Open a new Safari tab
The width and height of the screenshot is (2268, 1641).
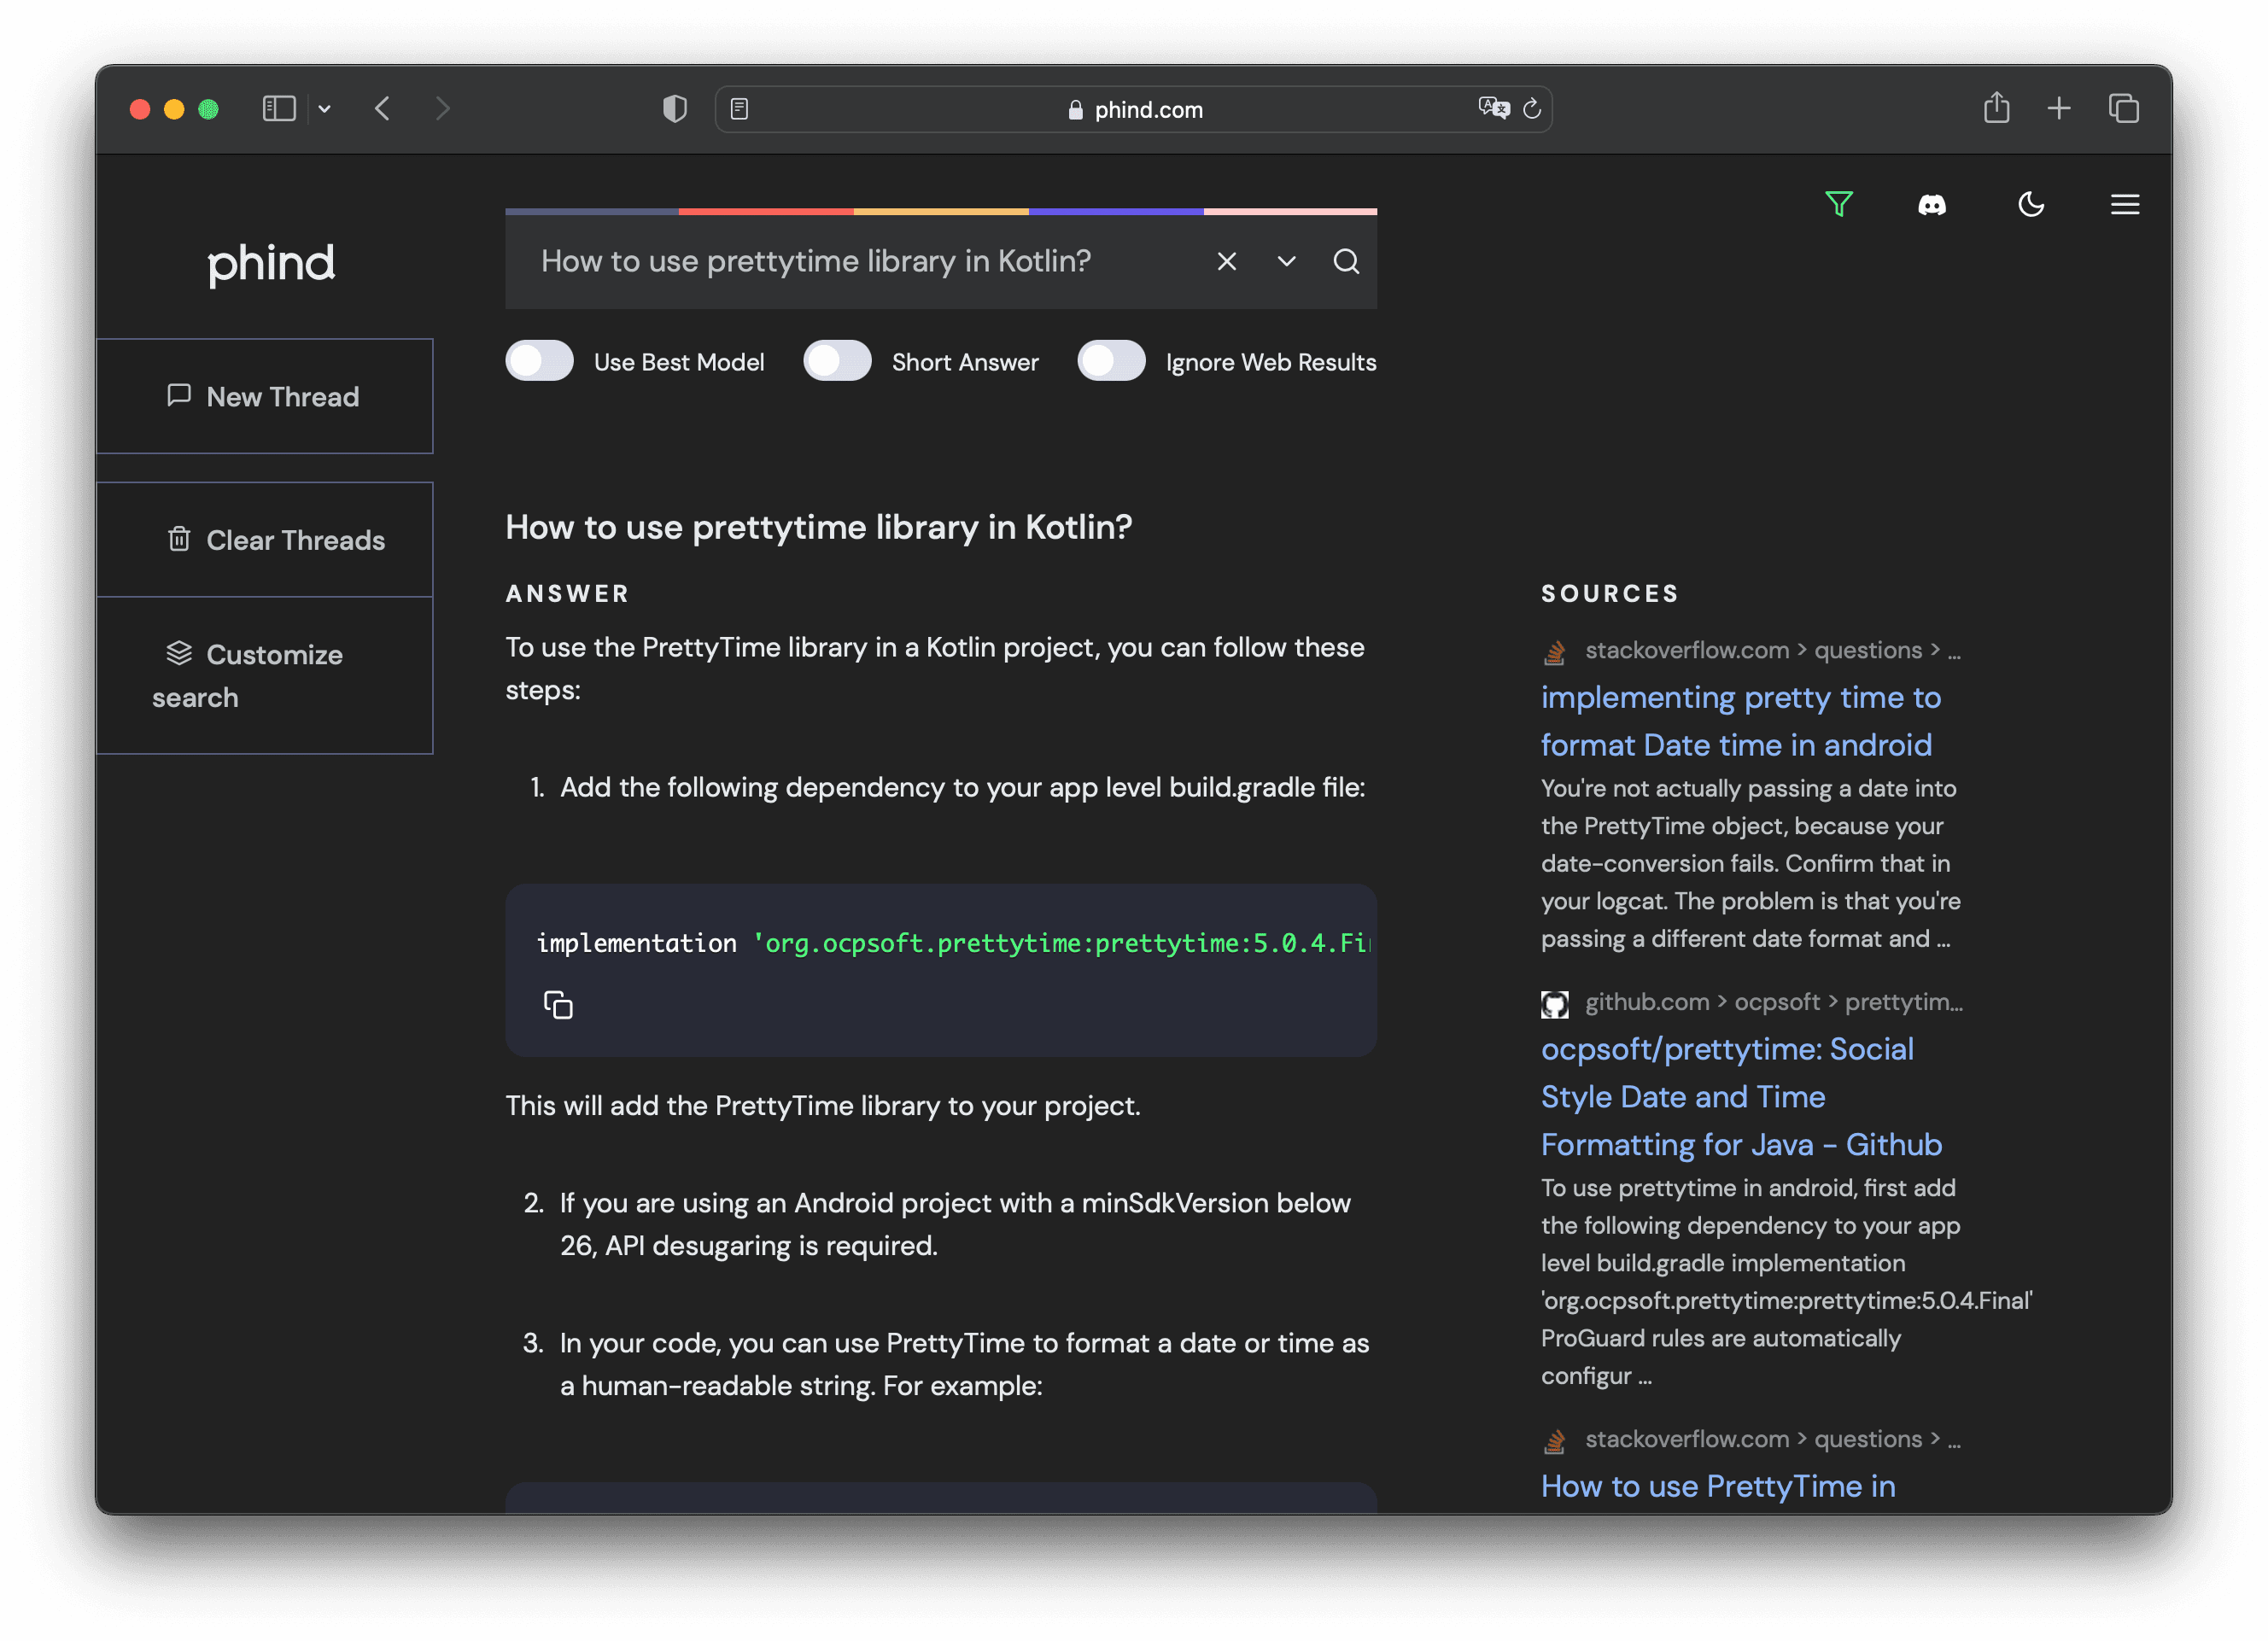pyautogui.click(x=2058, y=108)
